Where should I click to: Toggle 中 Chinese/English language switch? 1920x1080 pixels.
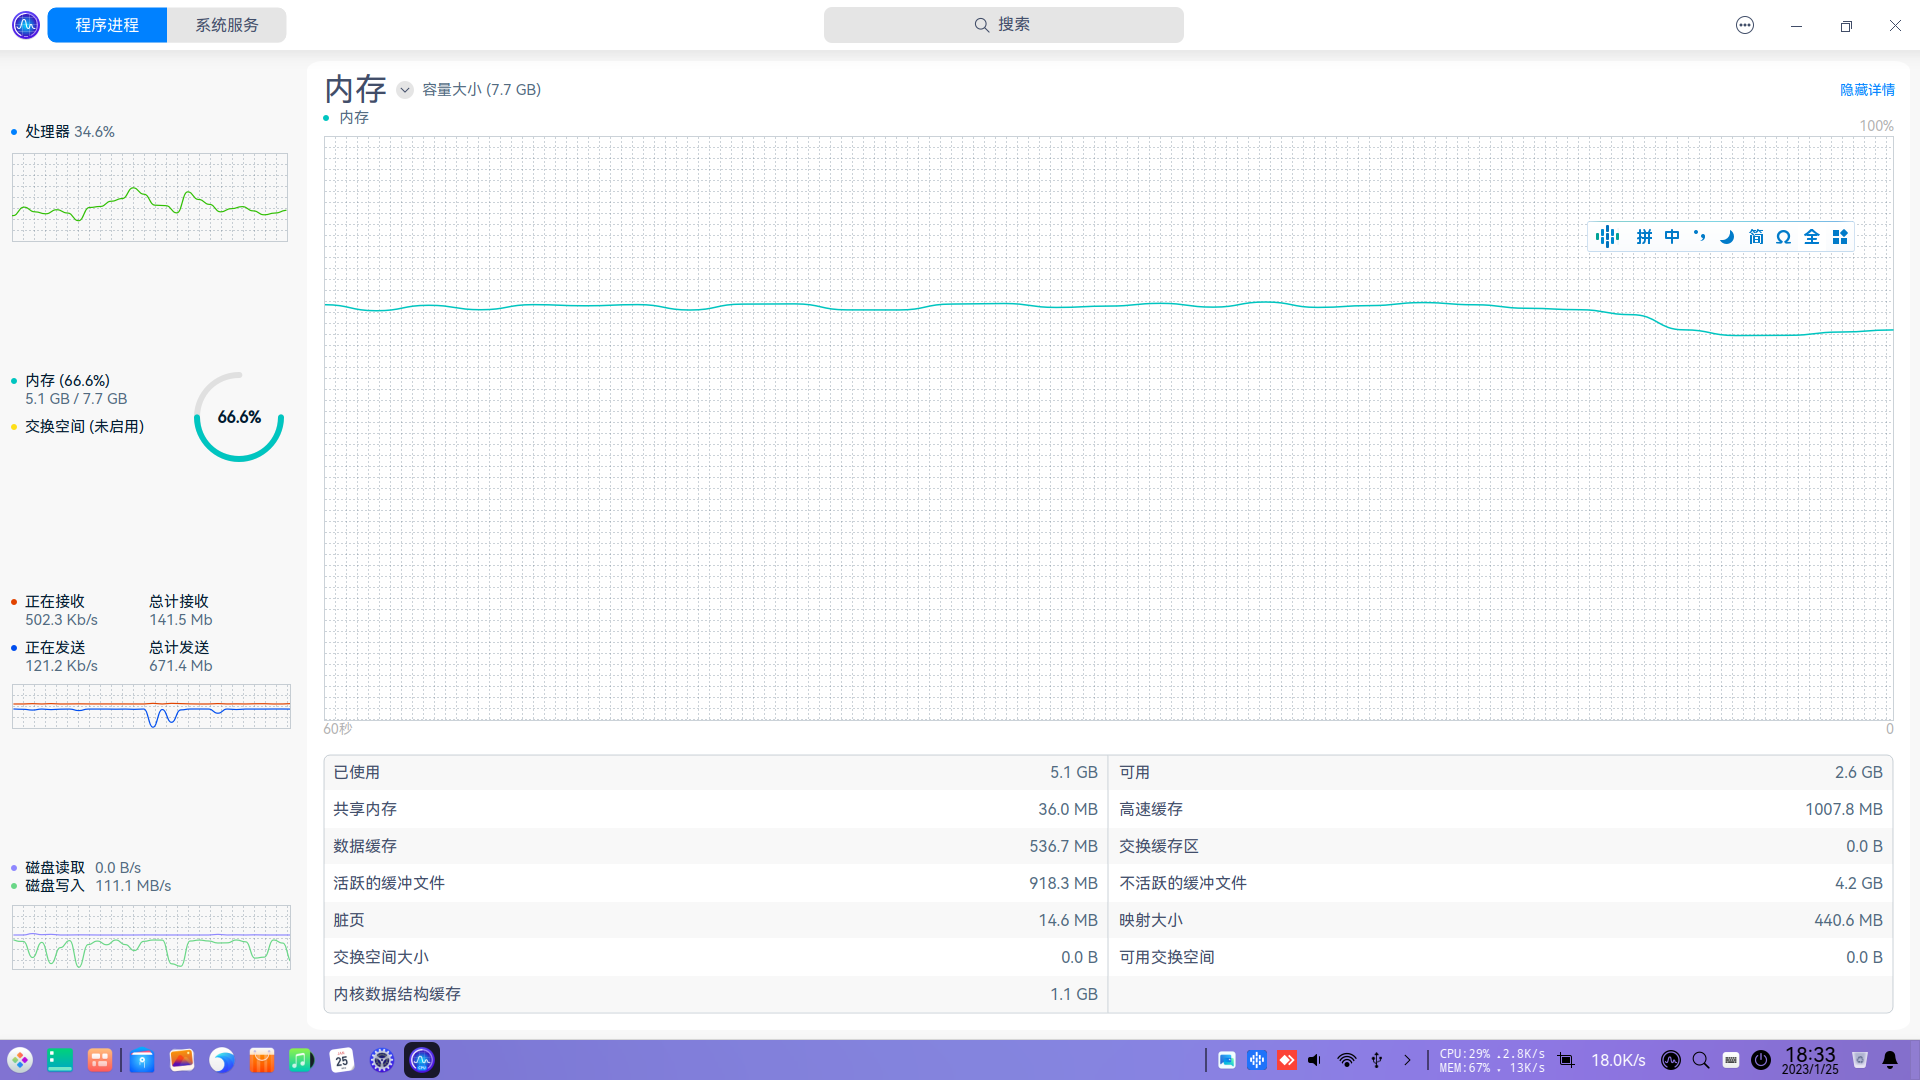point(1672,237)
